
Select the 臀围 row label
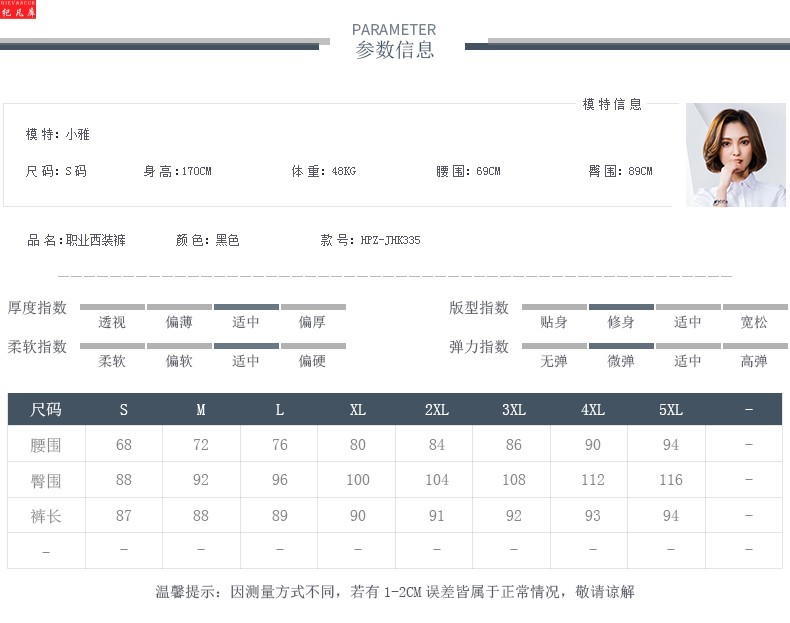click(x=46, y=481)
